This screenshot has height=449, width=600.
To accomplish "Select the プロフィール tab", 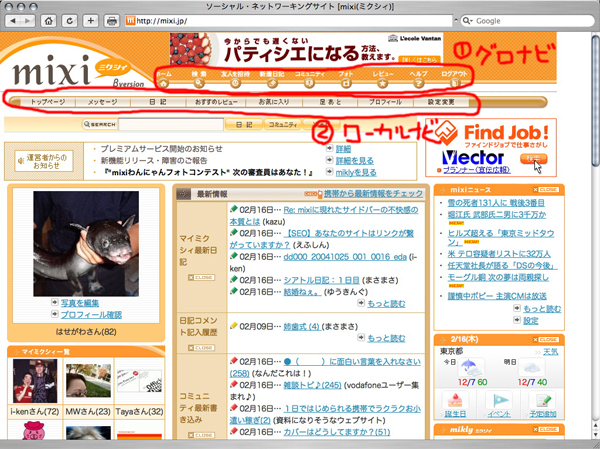I will click(x=385, y=102).
